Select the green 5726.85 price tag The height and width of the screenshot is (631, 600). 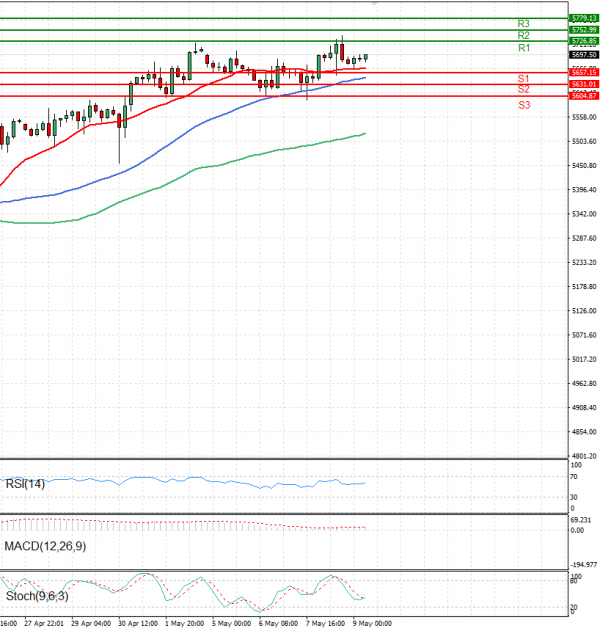(x=583, y=41)
